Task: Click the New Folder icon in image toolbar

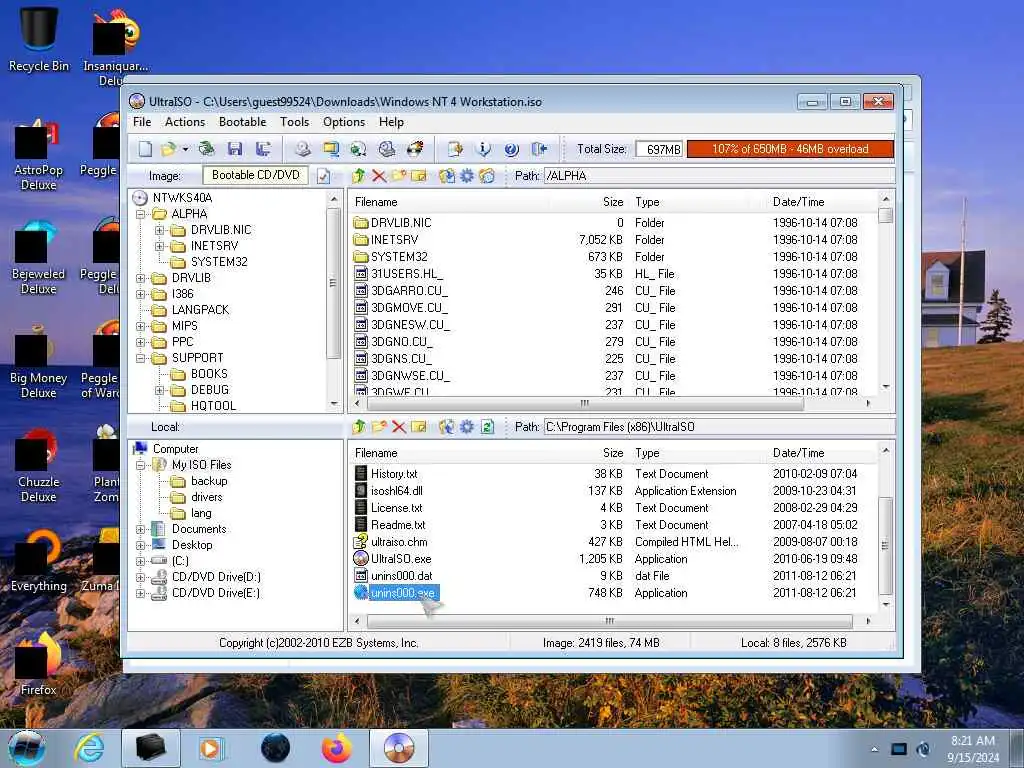Action: (x=398, y=176)
